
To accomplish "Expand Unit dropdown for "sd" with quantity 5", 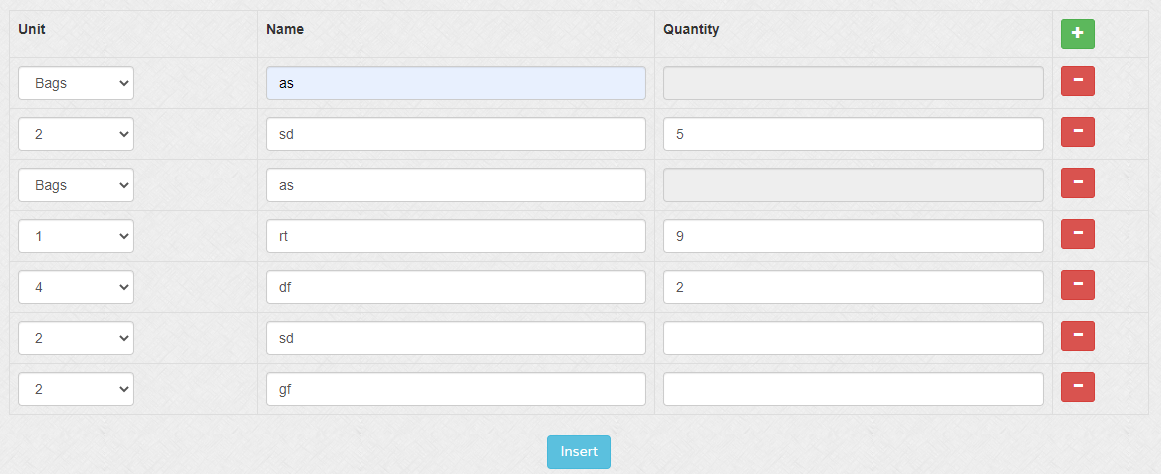I will [76, 134].
